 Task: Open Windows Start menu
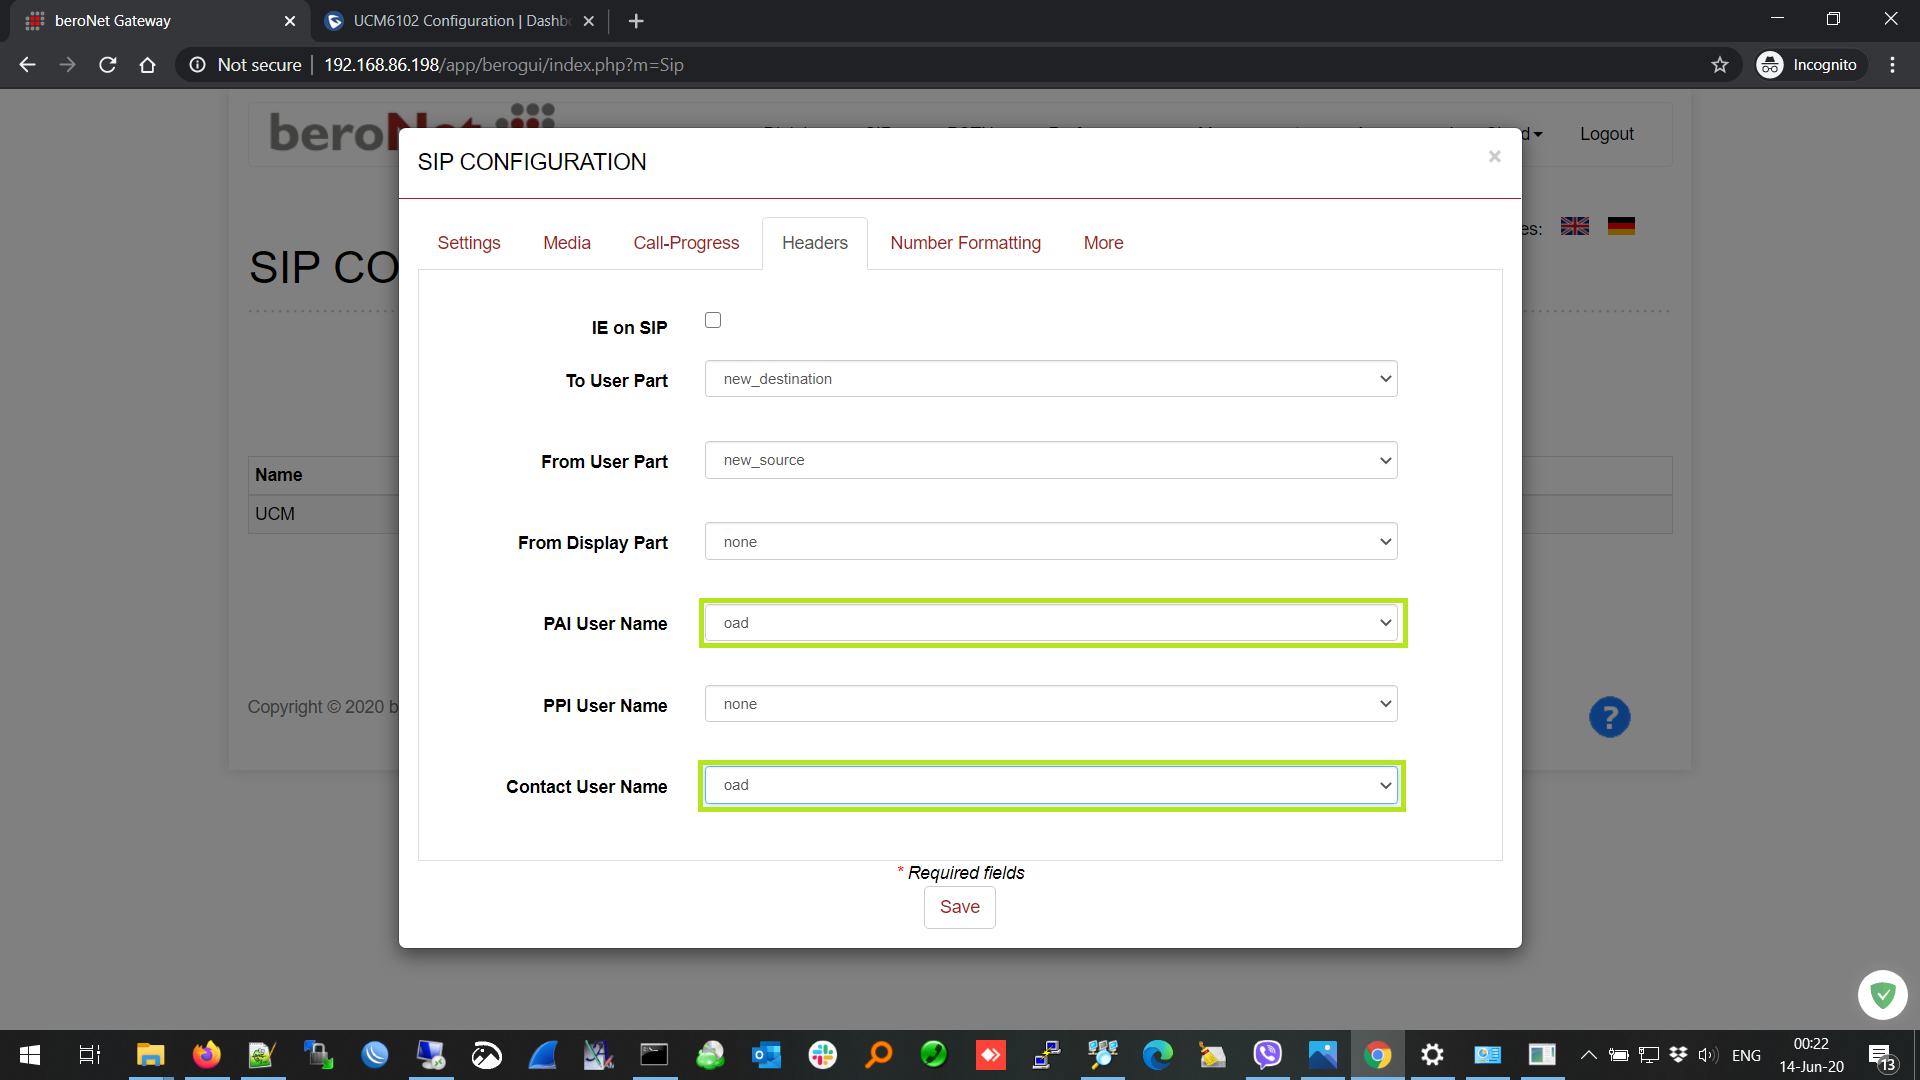point(30,1055)
